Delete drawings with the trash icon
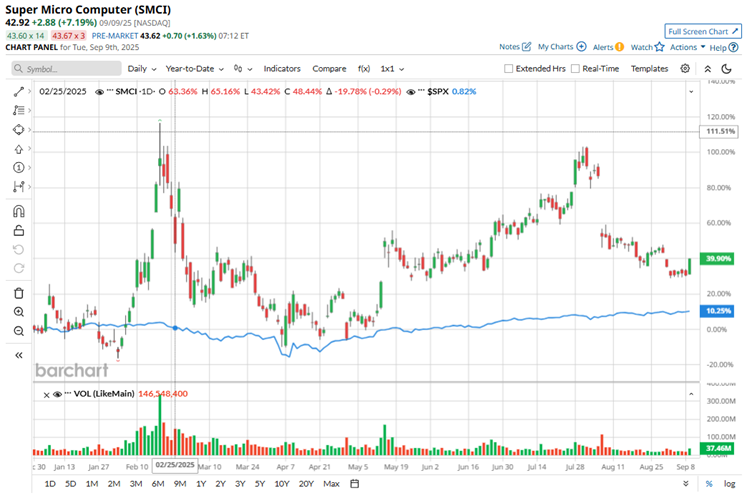752x498 pixels. (x=18, y=293)
